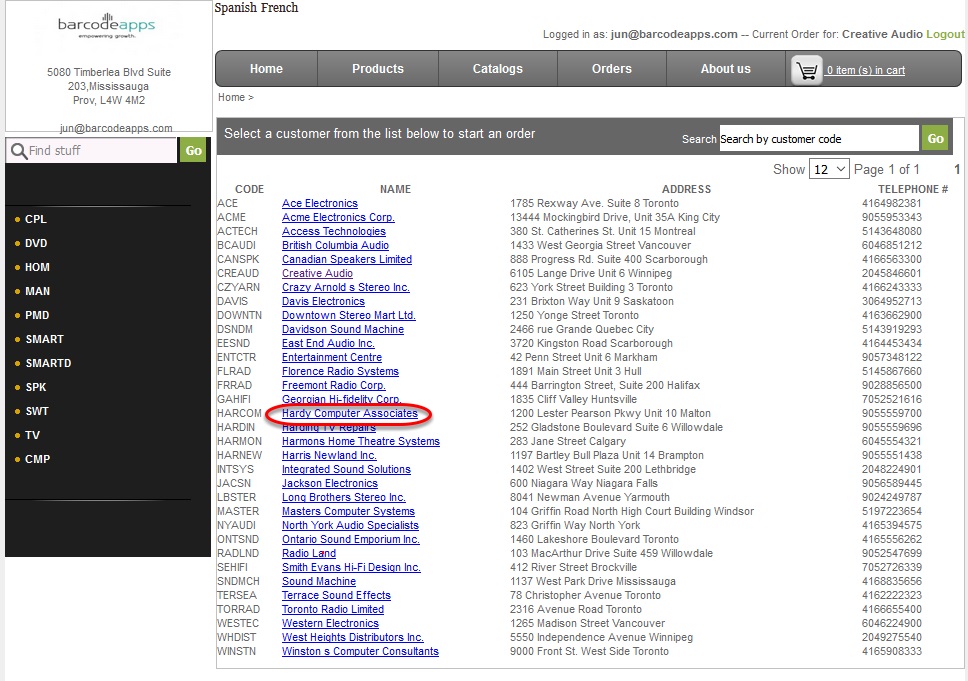Open the Products menu tab
This screenshot has height=681, width=968.
[x=378, y=69]
